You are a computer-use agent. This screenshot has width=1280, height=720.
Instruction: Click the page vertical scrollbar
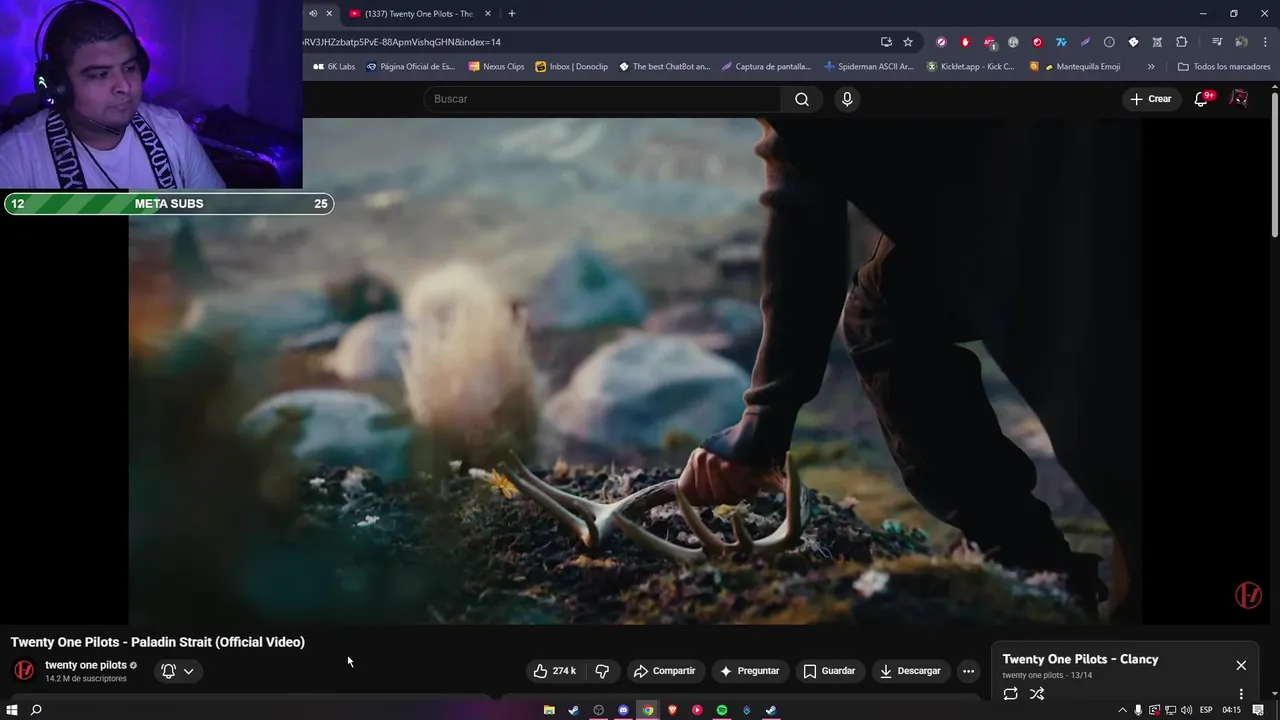pyautogui.click(x=1274, y=165)
